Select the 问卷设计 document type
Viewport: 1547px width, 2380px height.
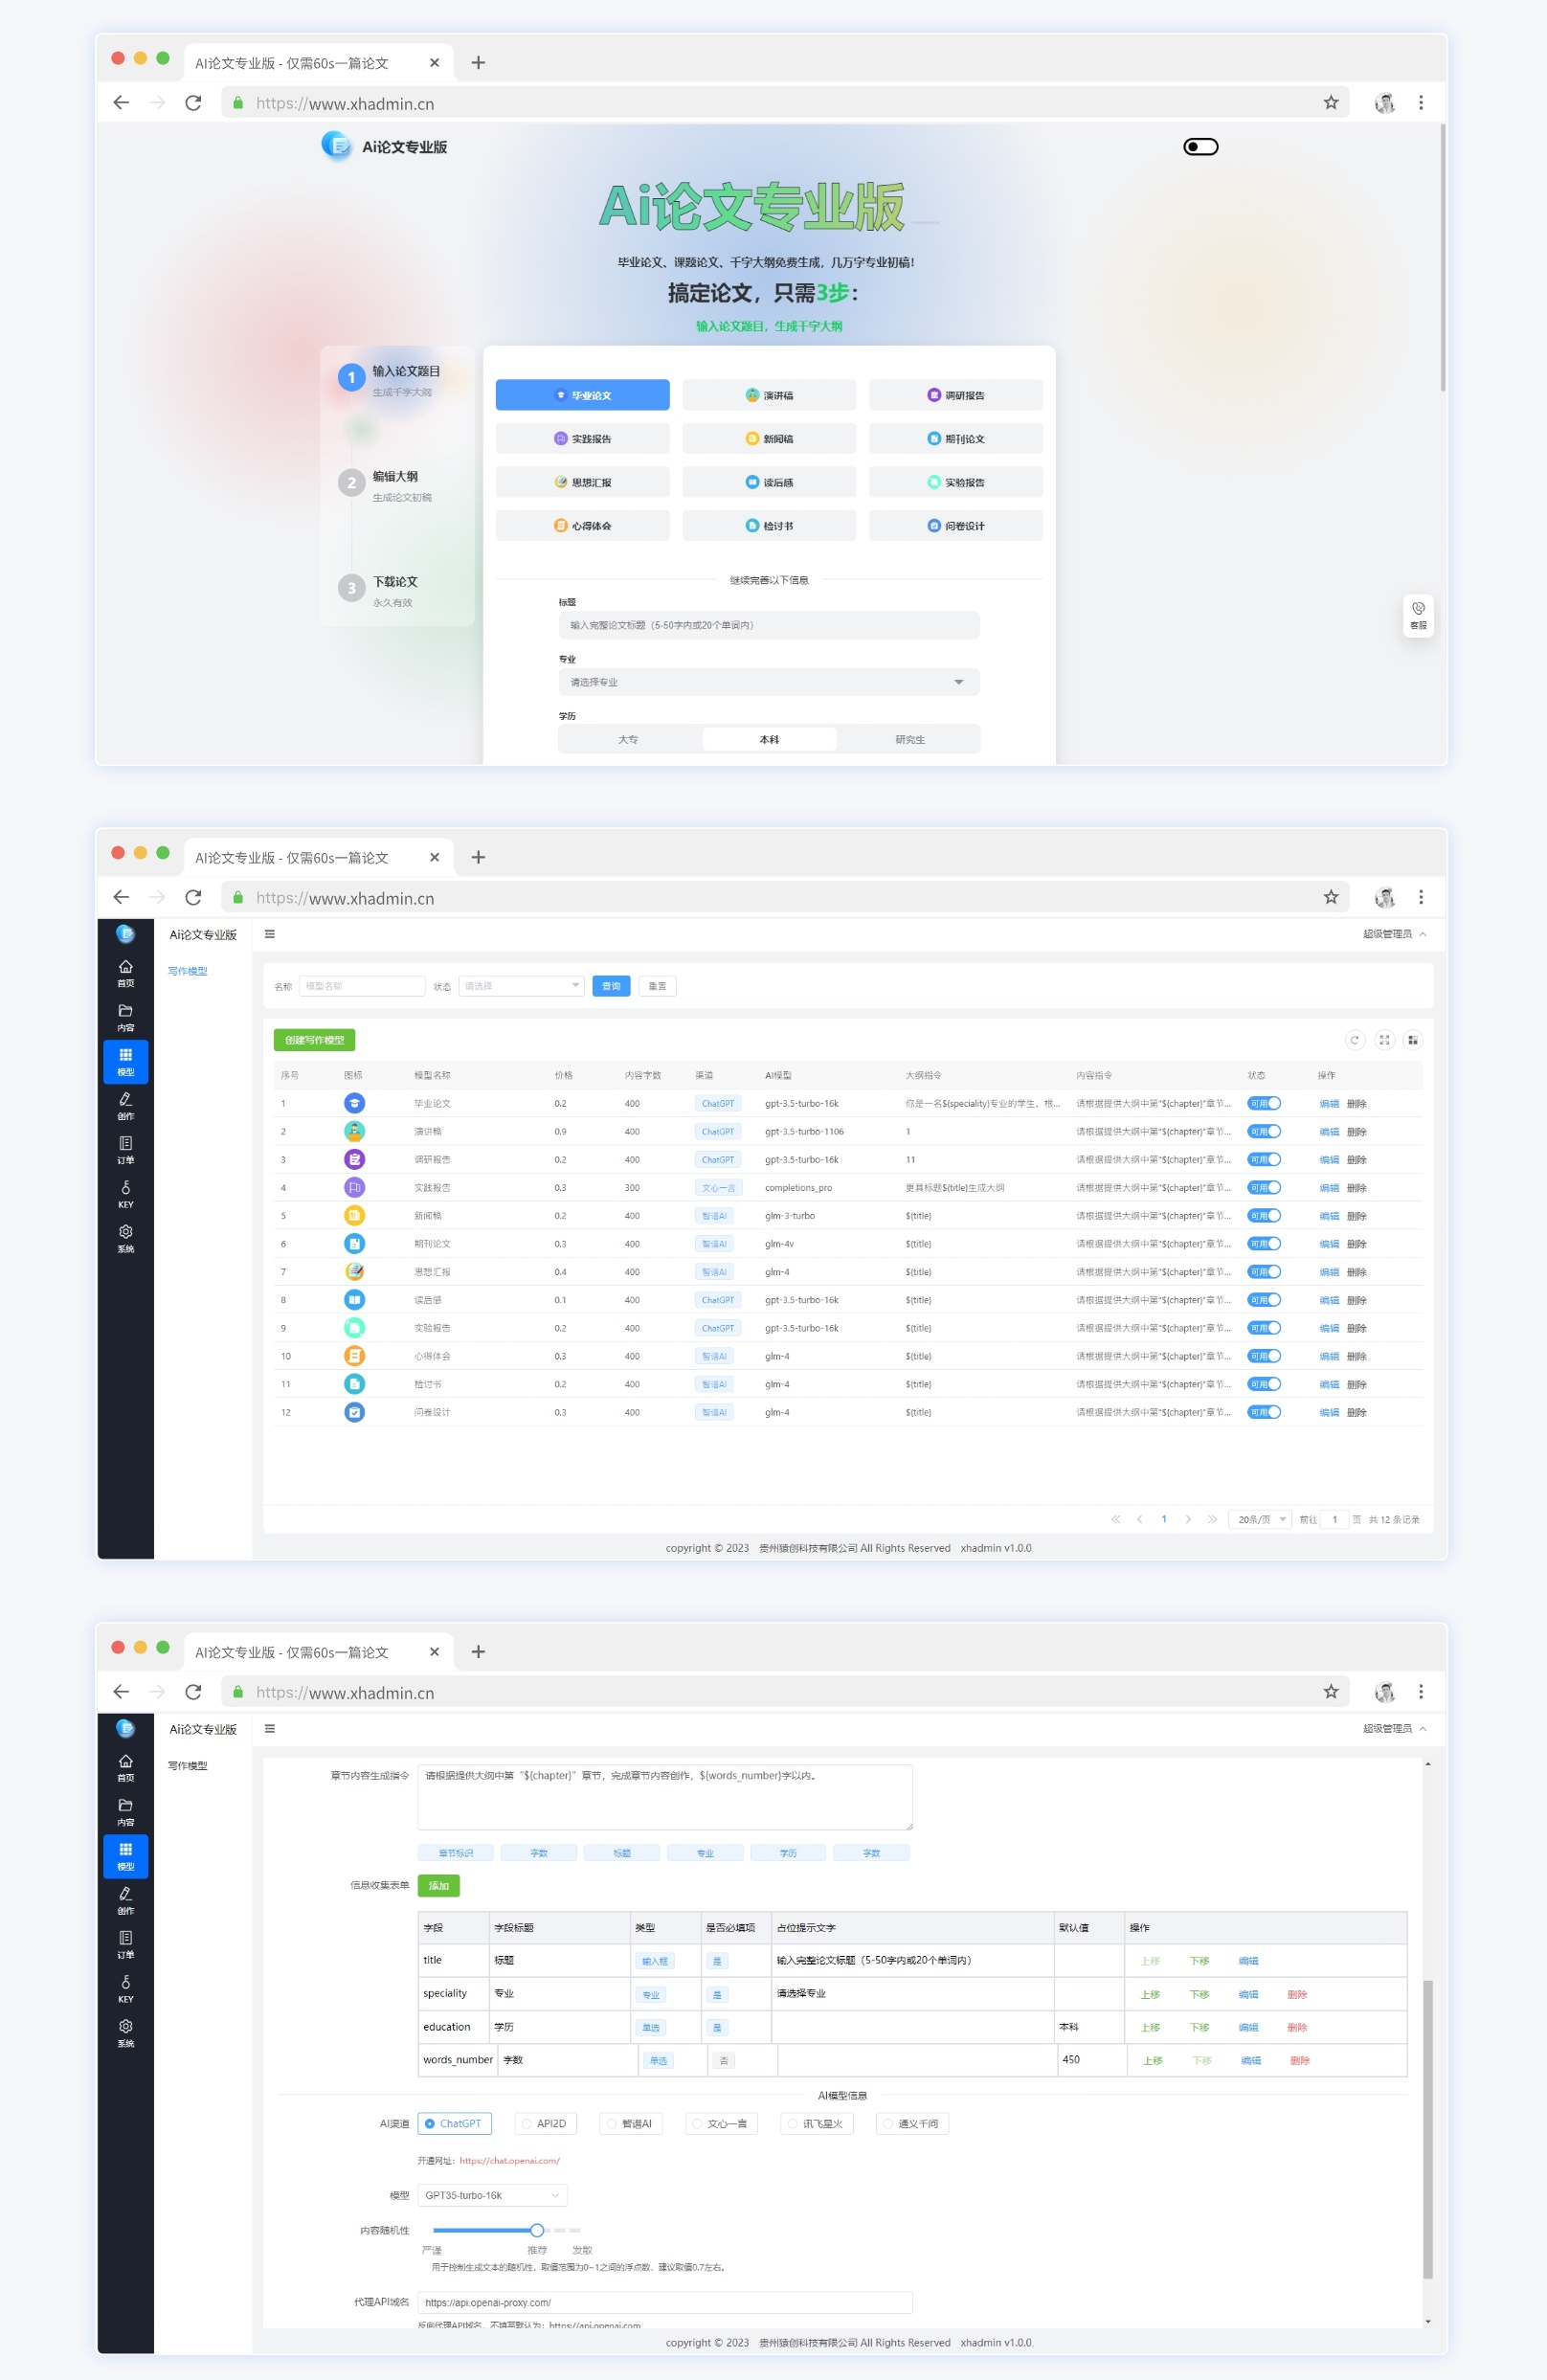coord(955,526)
